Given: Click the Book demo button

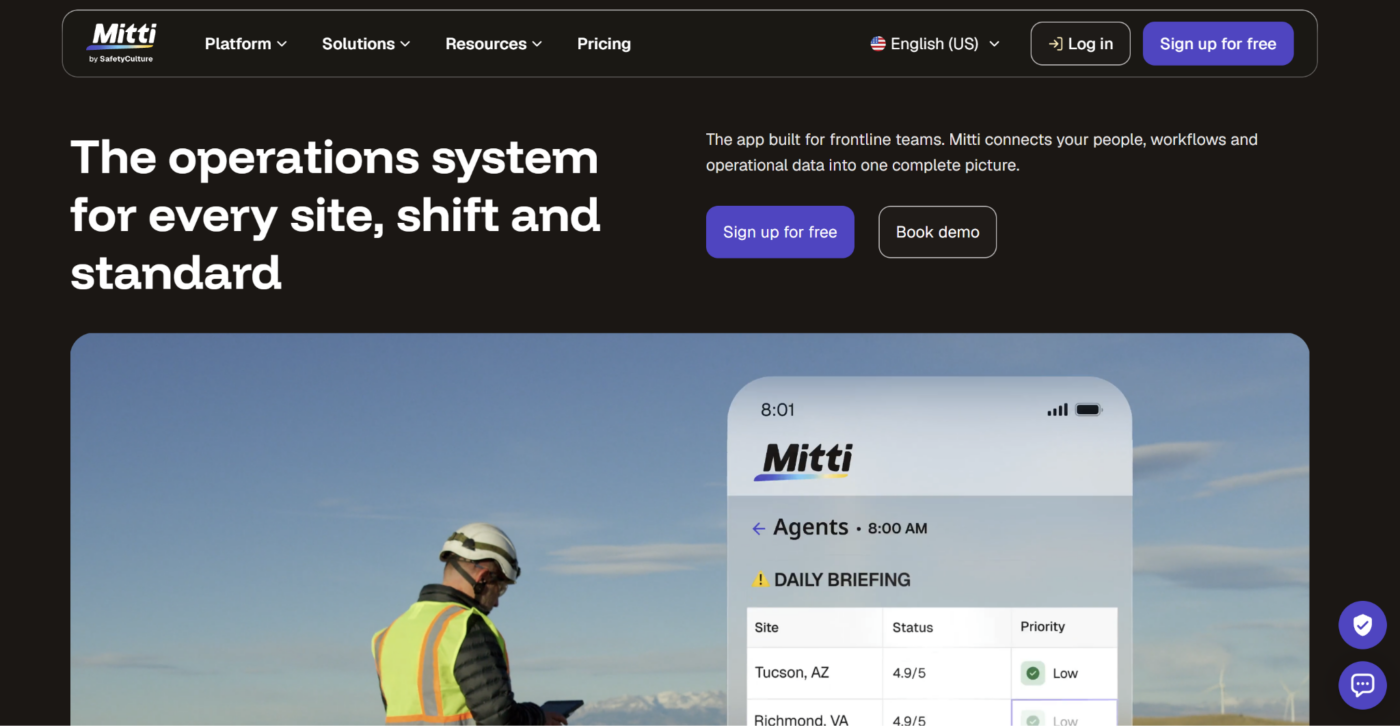Looking at the screenshot, I should 938,232.
